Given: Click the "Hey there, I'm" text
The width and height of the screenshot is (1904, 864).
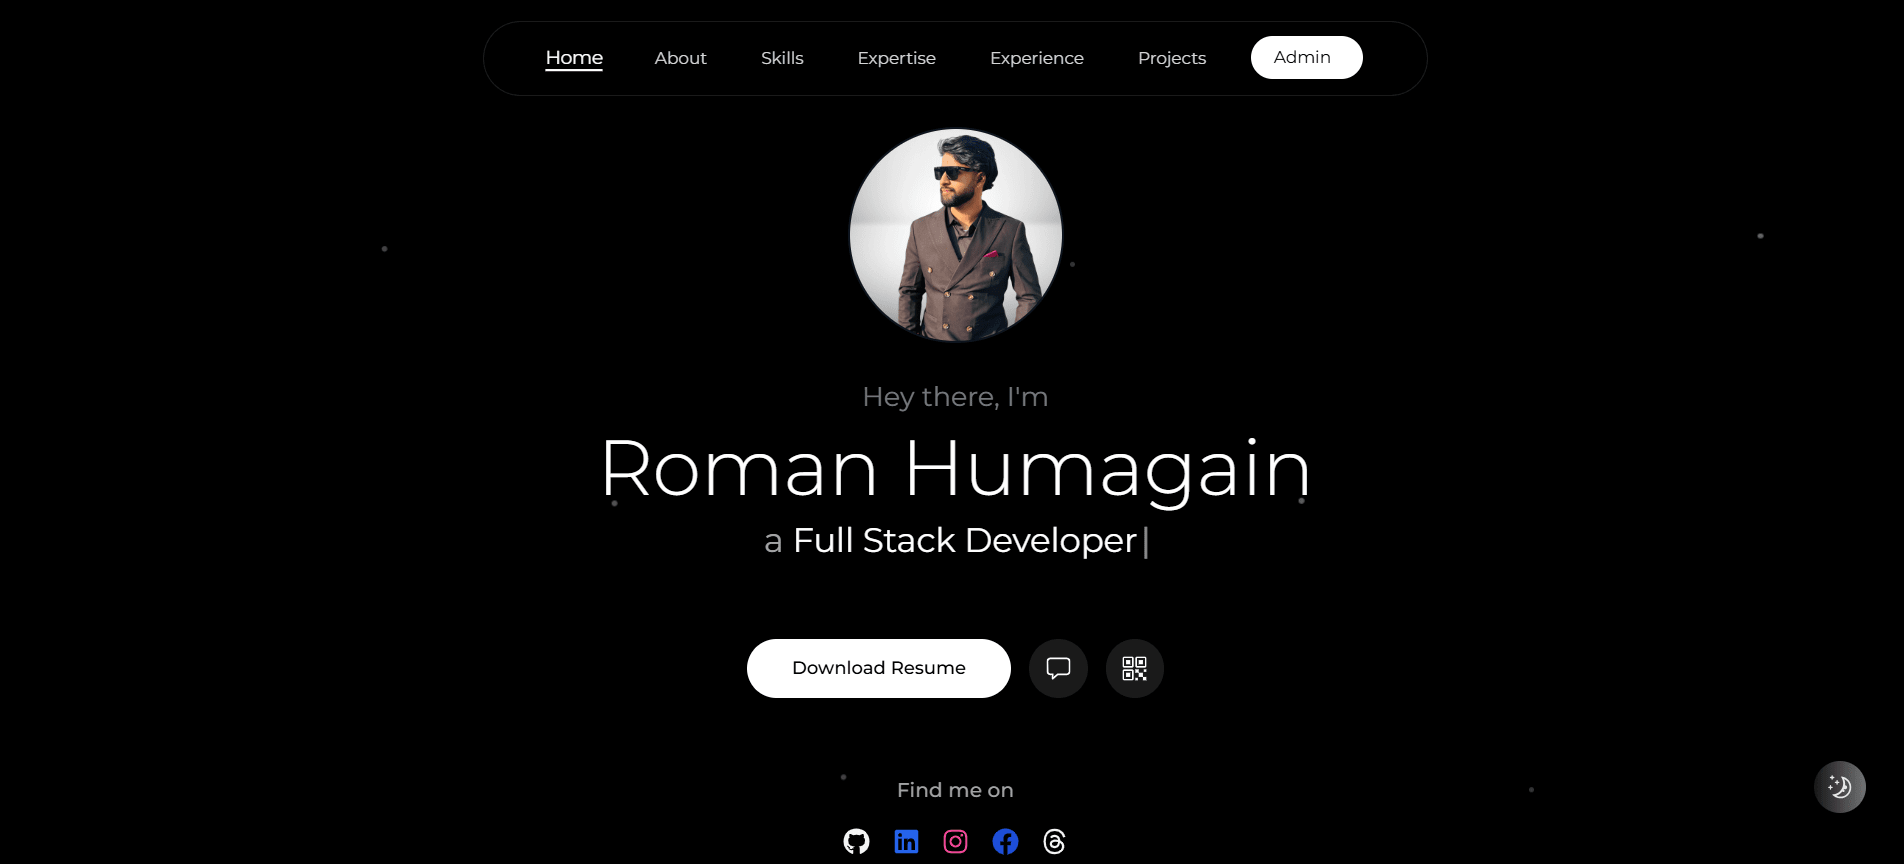Looking at the screenshot, I should [956, 397].
